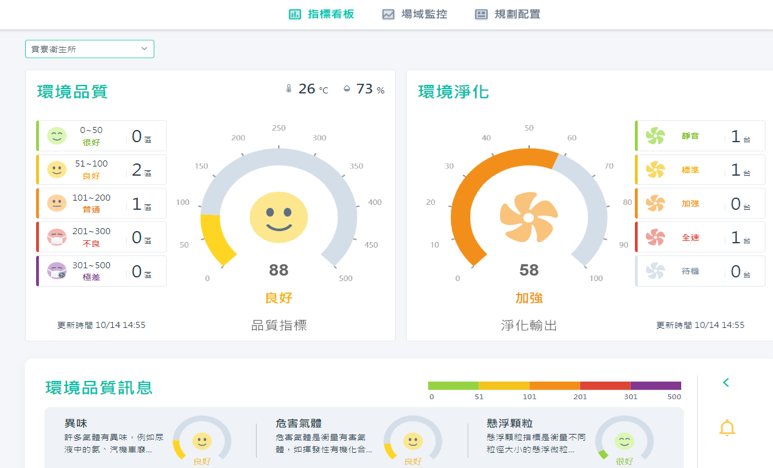773x468 pixels.
Task: Click the 異味 card title
Action: click(x=76, y=423)
